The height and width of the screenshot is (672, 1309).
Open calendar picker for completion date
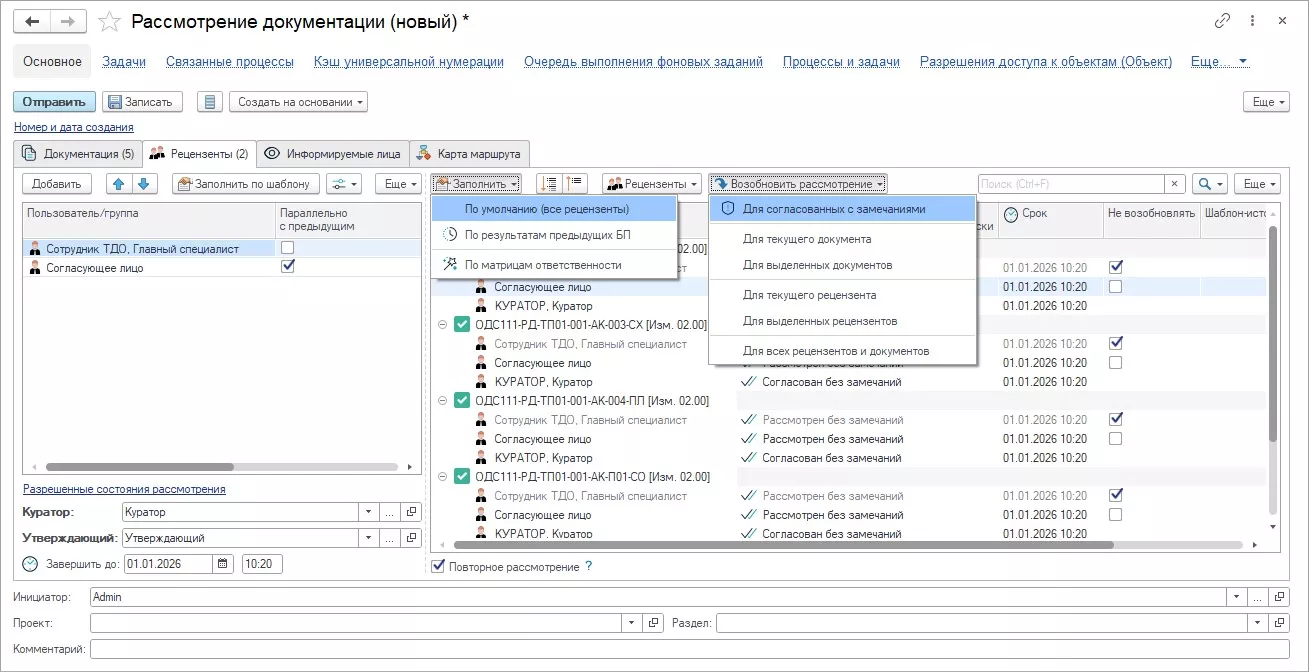coord(223,564)
